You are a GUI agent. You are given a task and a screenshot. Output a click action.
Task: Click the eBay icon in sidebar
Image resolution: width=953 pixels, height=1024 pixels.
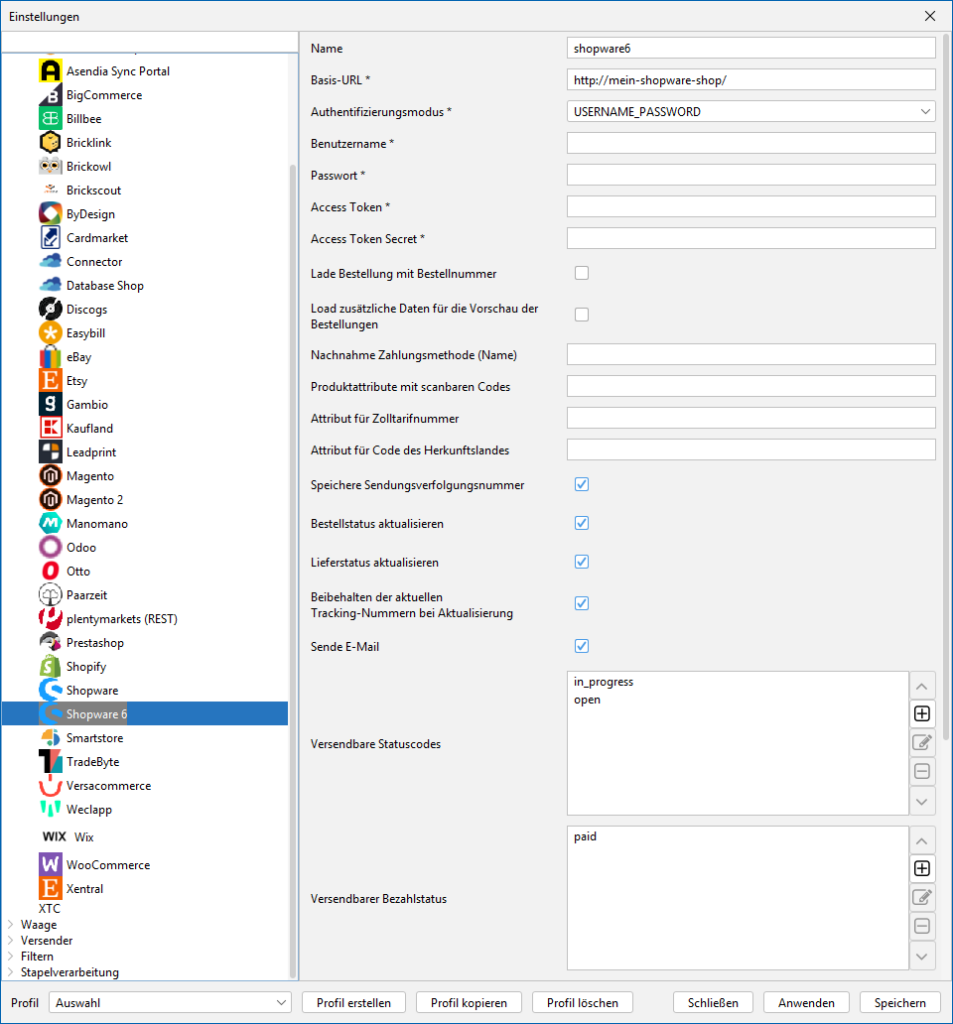tap(51, 357)
